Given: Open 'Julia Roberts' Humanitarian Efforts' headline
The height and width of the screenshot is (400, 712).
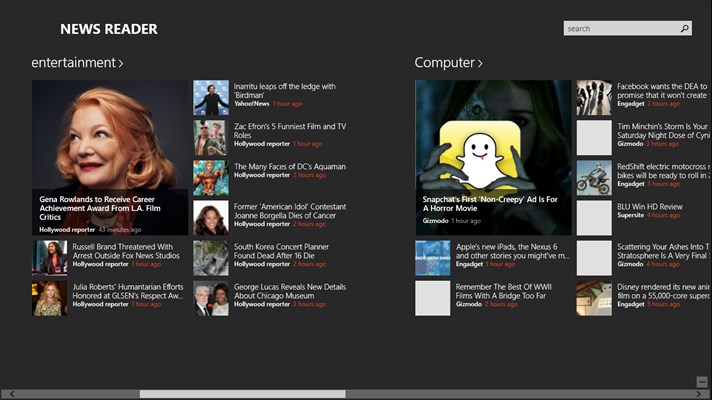Looking at the screenshot, I should pos(128,291).
